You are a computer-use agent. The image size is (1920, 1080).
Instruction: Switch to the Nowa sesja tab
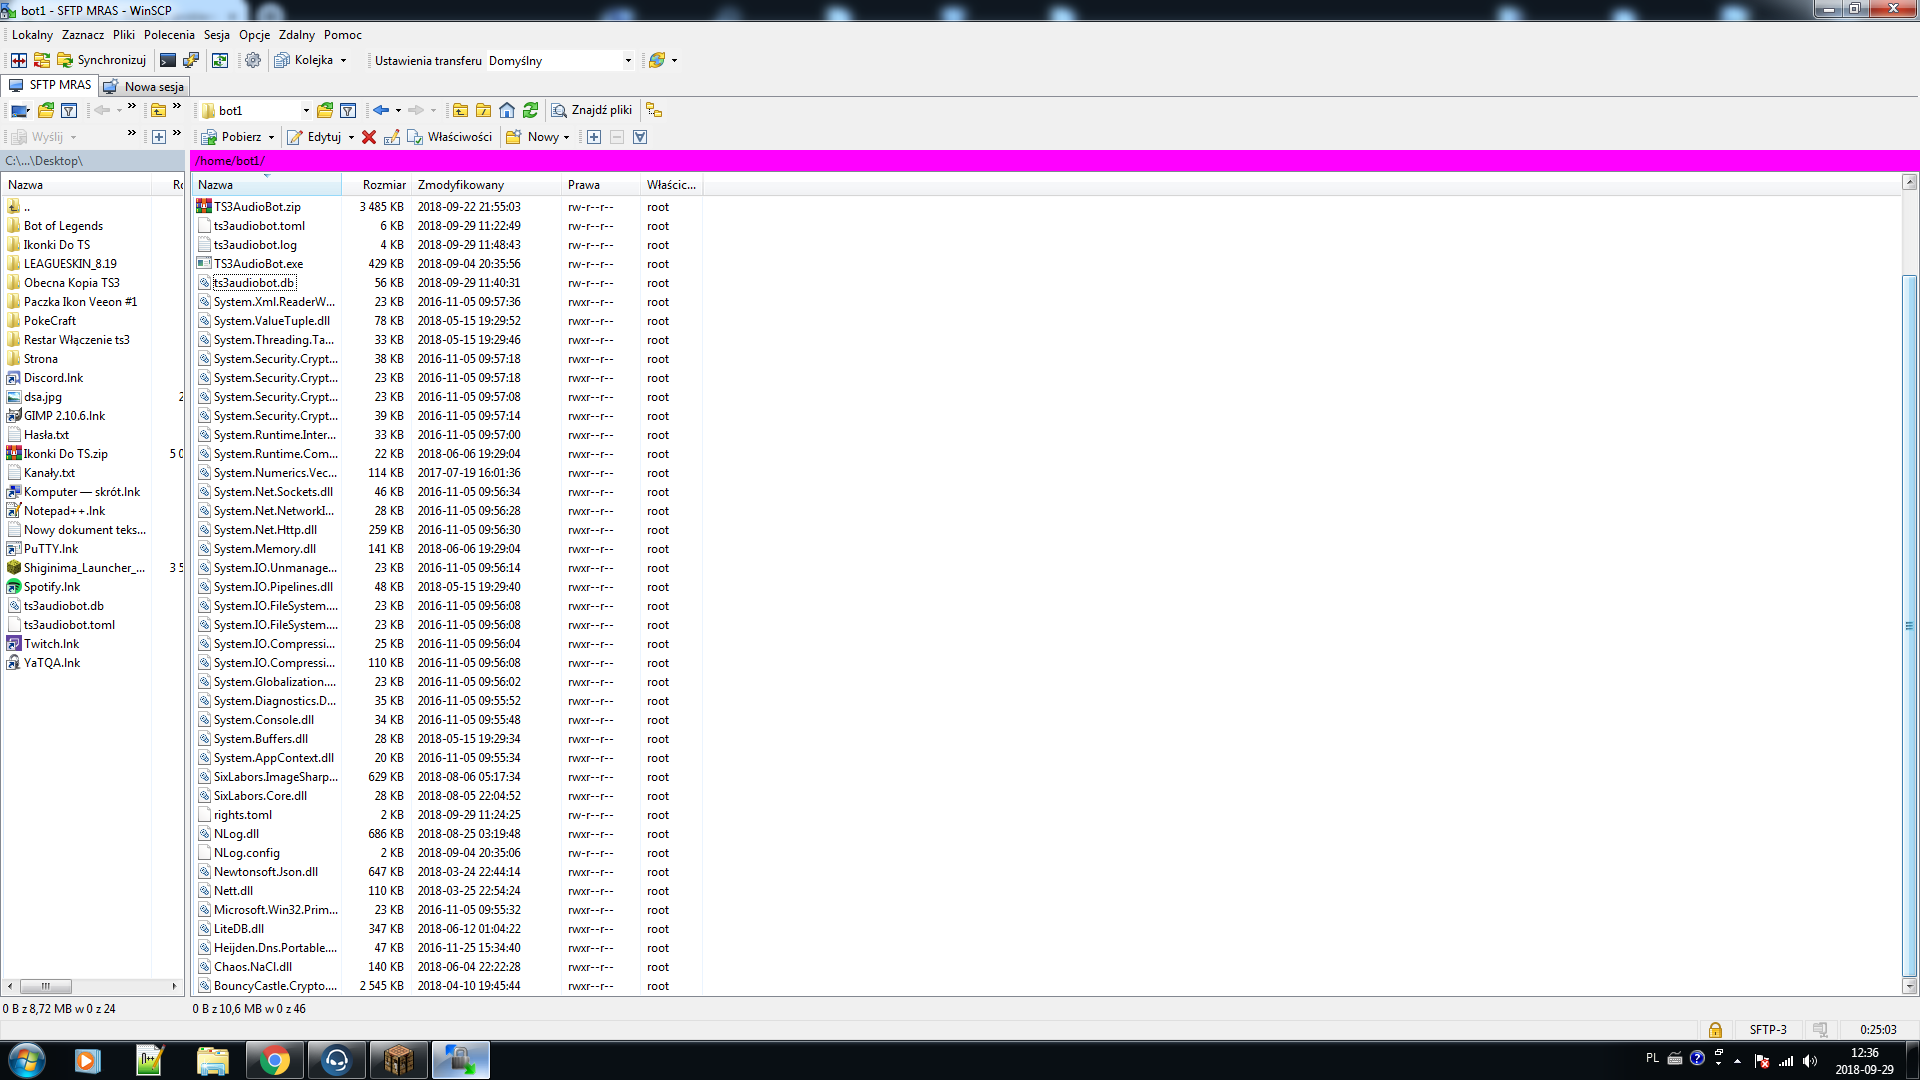(x=145, y=86)
